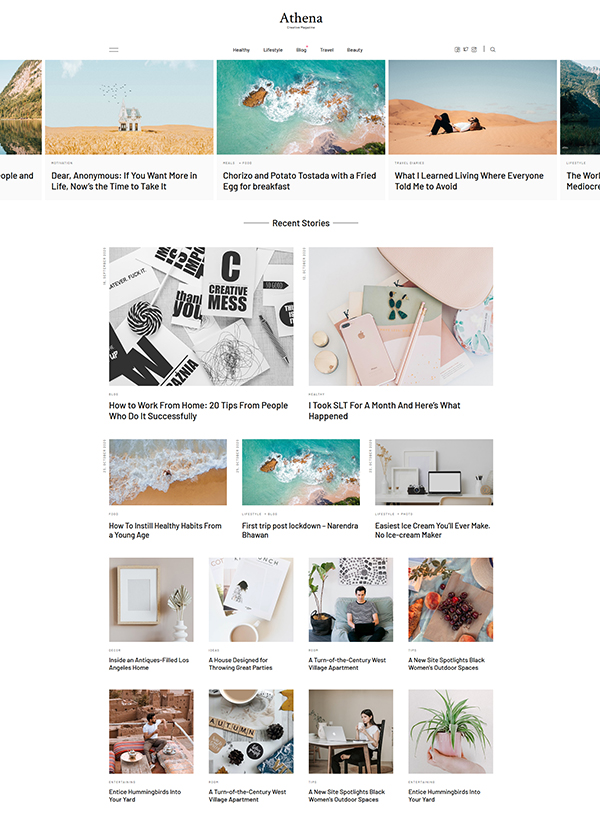Read What I Learned Living Where Everyone article
This screenshot has width=600, height=821.
pyautogui.click(x=469, y=181)
